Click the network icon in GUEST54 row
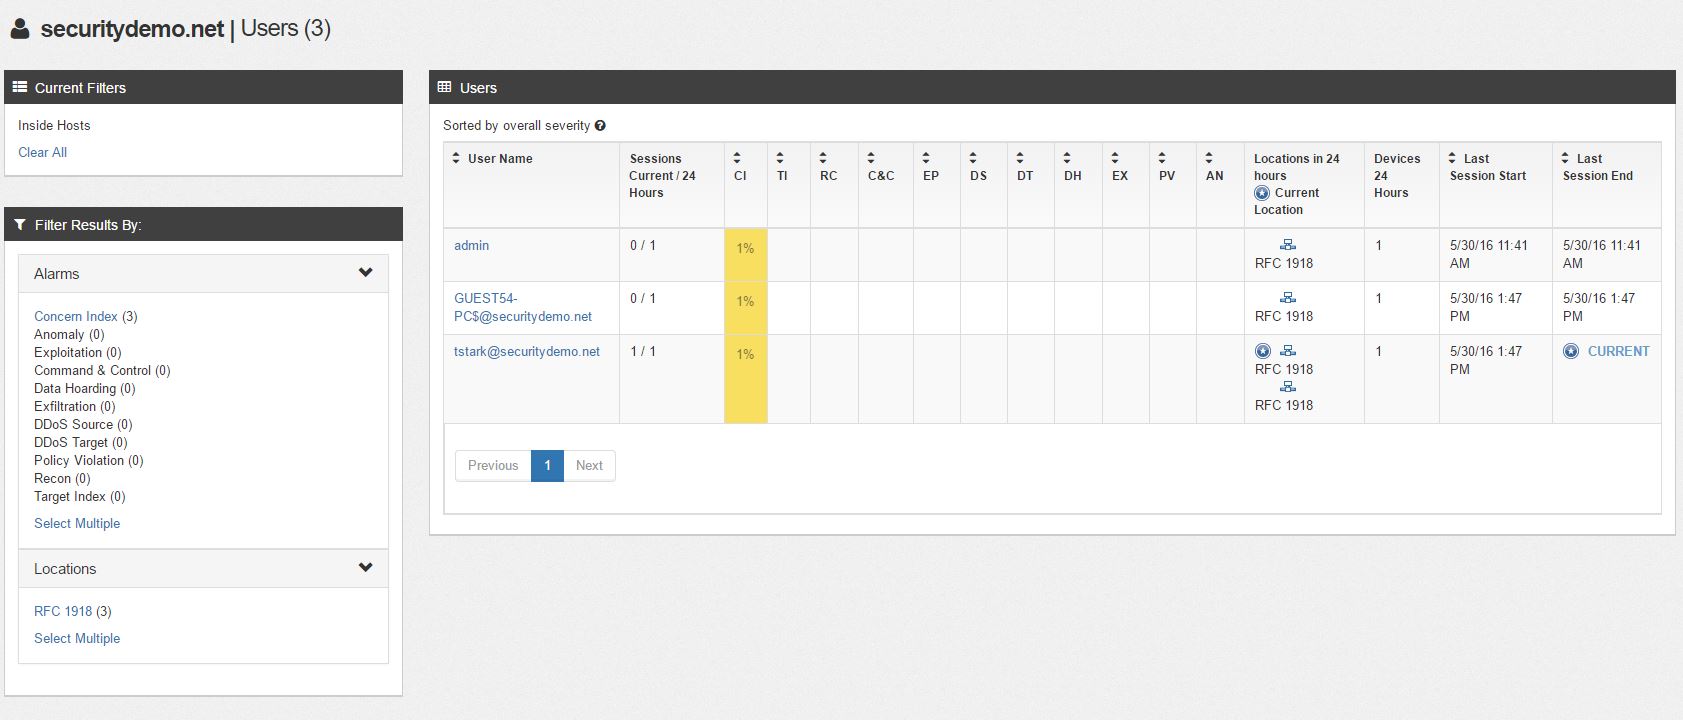 (x=1288, y=298)
